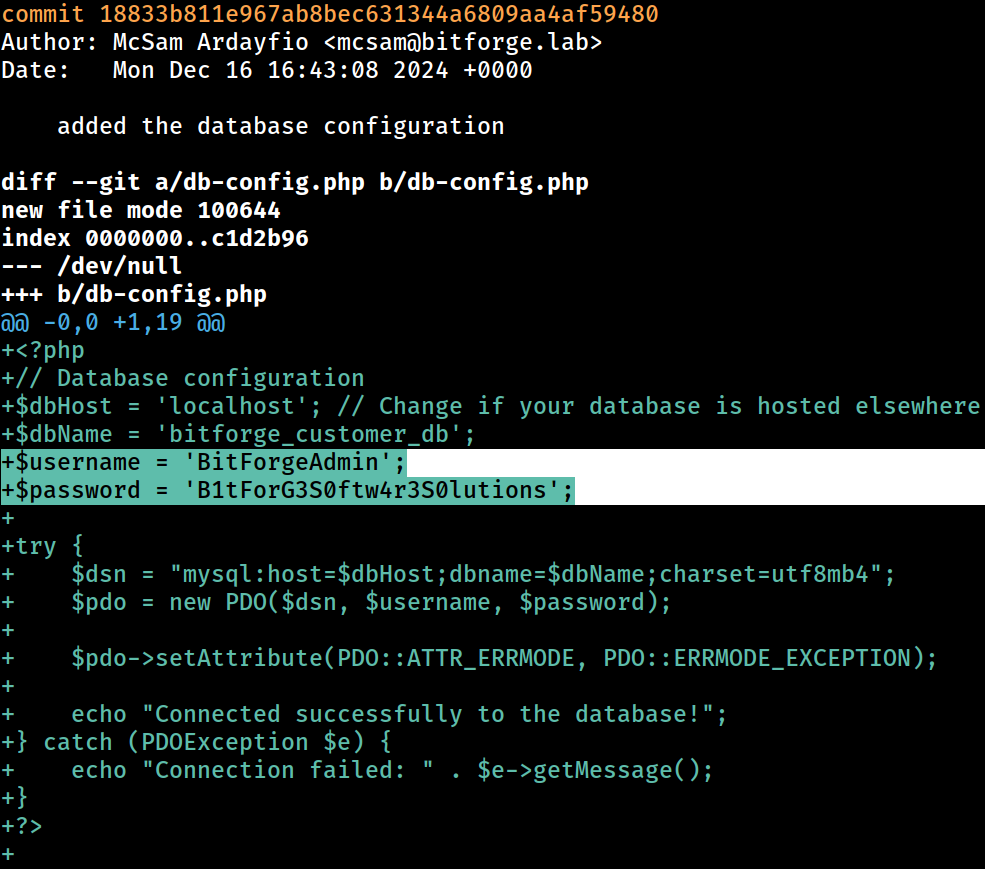This screenshot has width=985, height=869.
Task: Click the 'new file mode 100644' line
Action: pyautogui.click(x=141, y=210)
